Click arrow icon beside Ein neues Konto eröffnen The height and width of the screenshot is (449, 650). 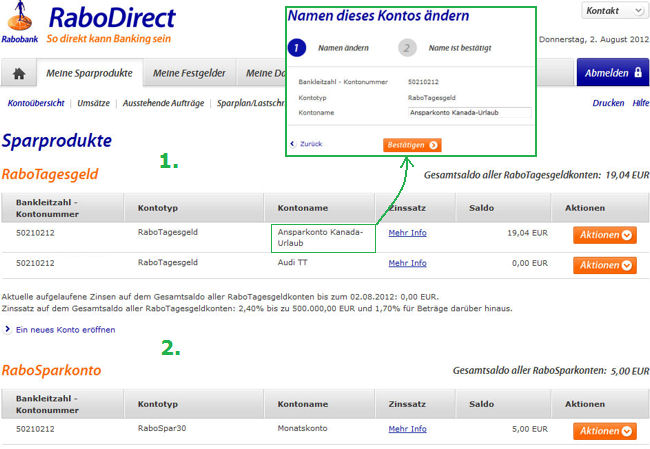tap(7, 329)
